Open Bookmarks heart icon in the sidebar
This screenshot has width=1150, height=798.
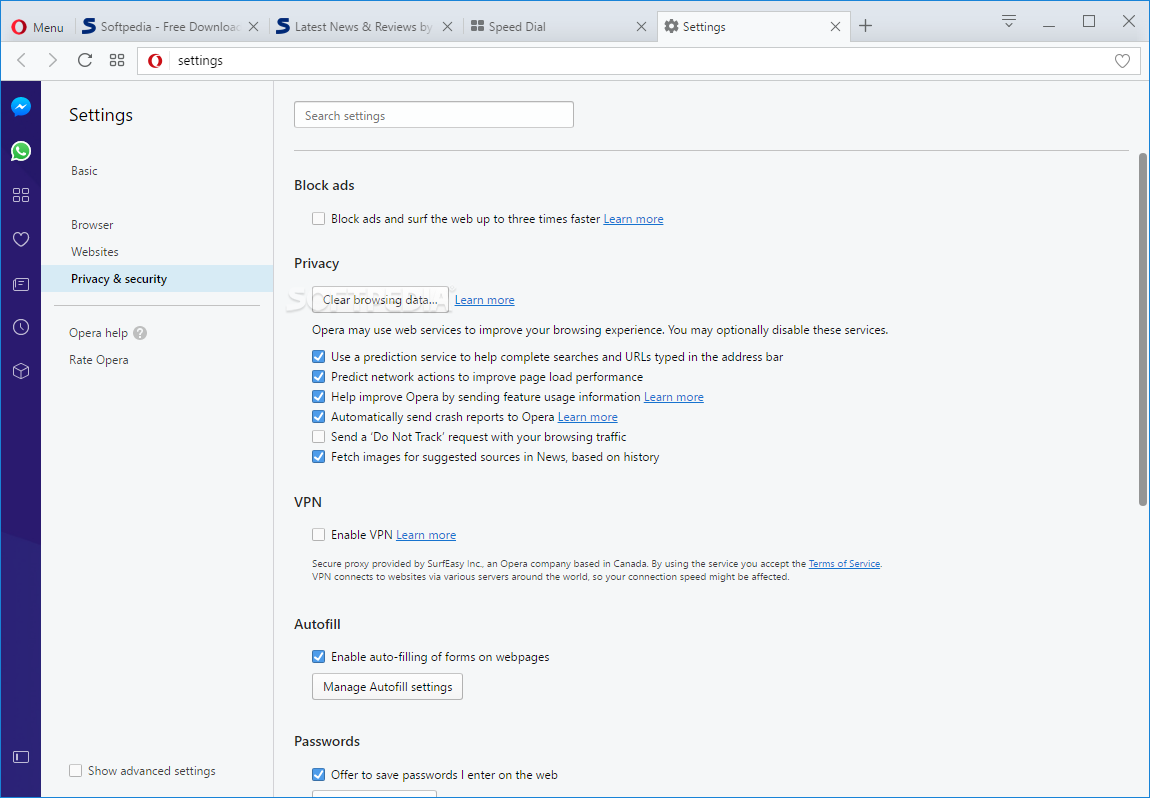pyautogui.click(x=21, y=239)
